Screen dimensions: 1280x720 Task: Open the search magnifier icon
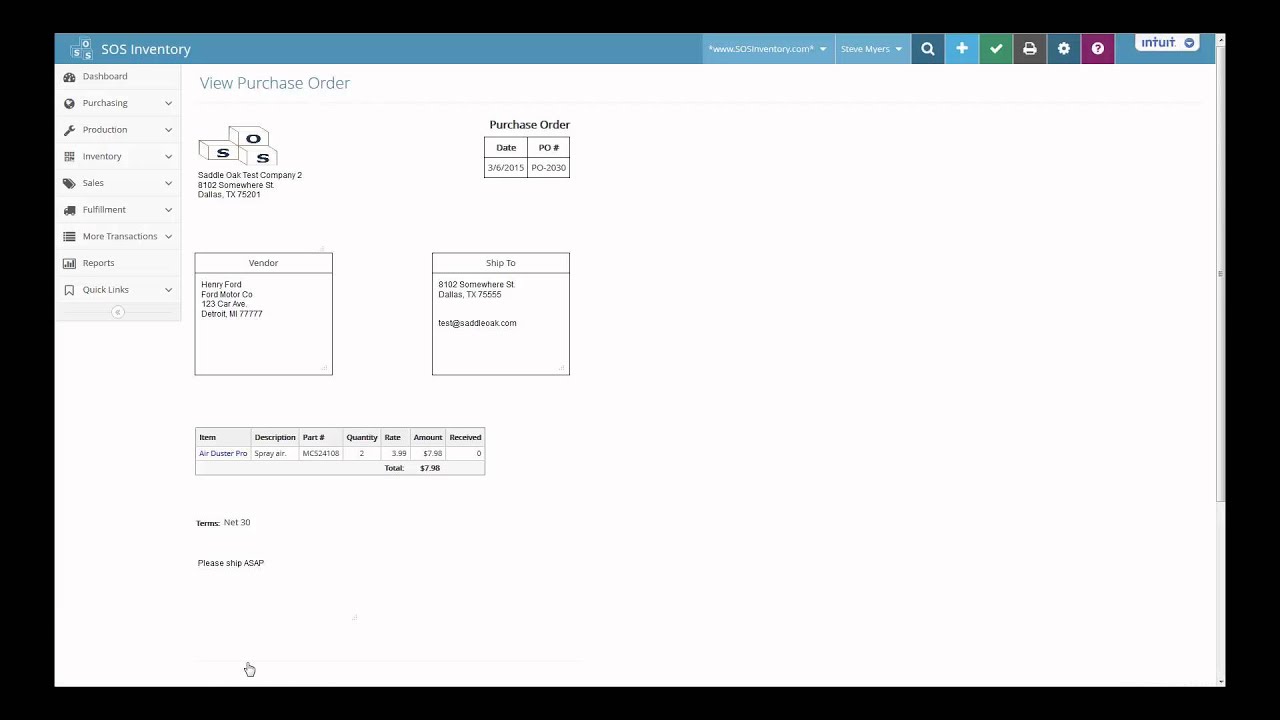tap(928, 49)
